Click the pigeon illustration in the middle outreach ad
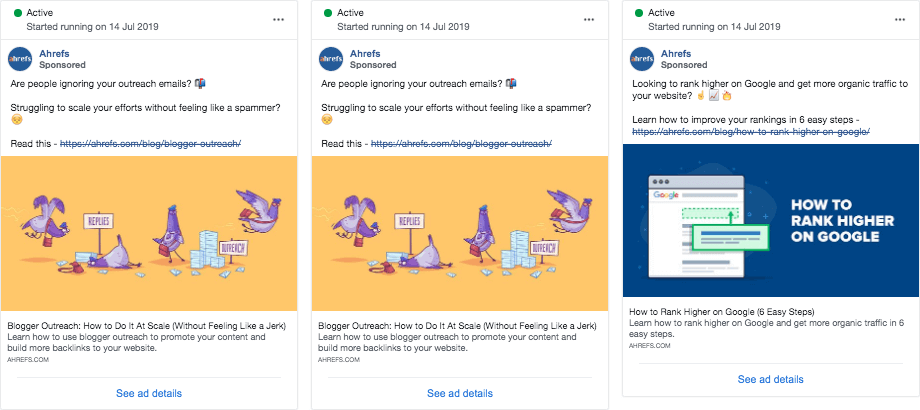The width and height of the screenshot is (920, 410). (460, 233)
